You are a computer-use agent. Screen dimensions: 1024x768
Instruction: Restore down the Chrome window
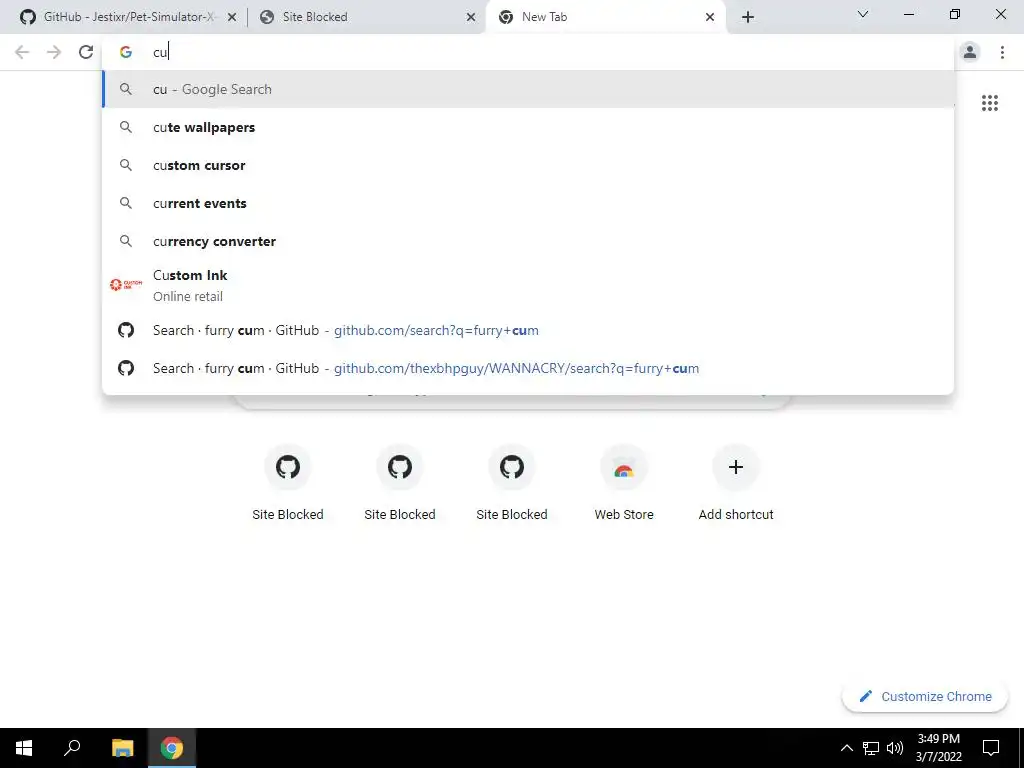point(955,14)
